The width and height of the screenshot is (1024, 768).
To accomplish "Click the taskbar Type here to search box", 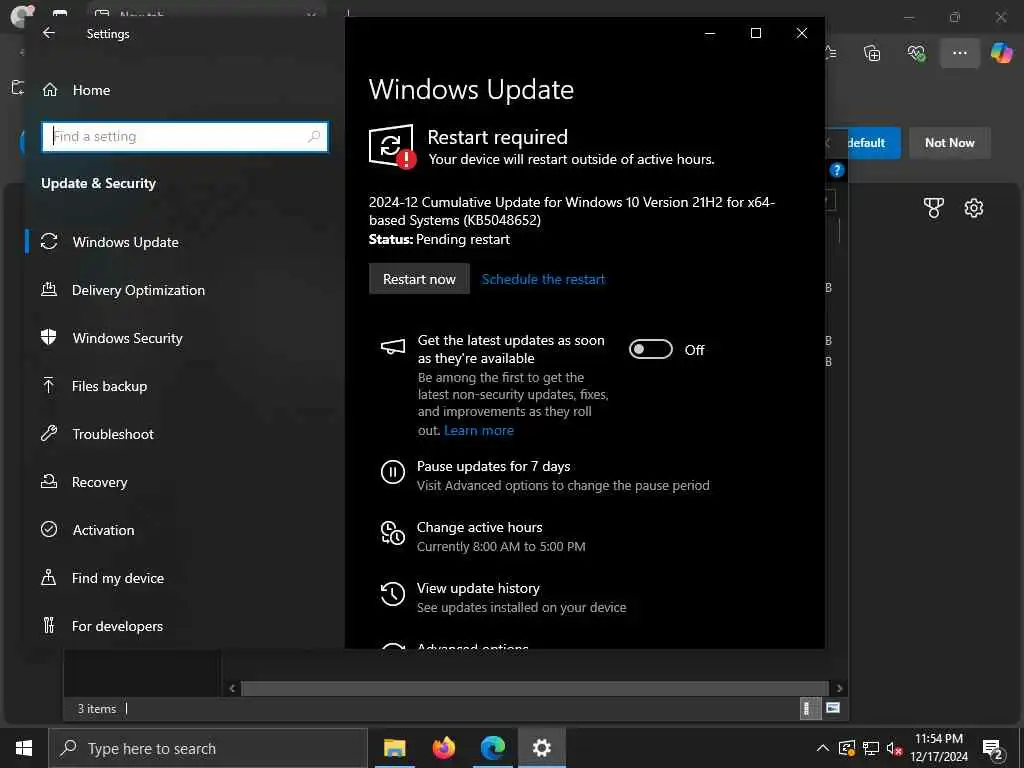I will pos(208,748).
